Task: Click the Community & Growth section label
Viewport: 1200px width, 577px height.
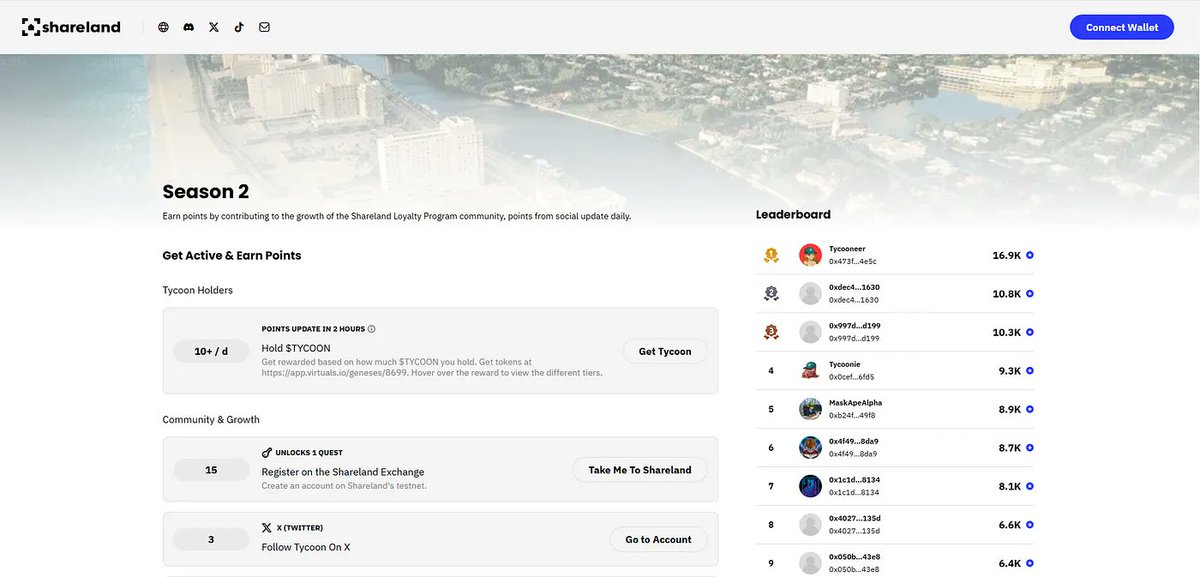Action: [x=211, y=419]
